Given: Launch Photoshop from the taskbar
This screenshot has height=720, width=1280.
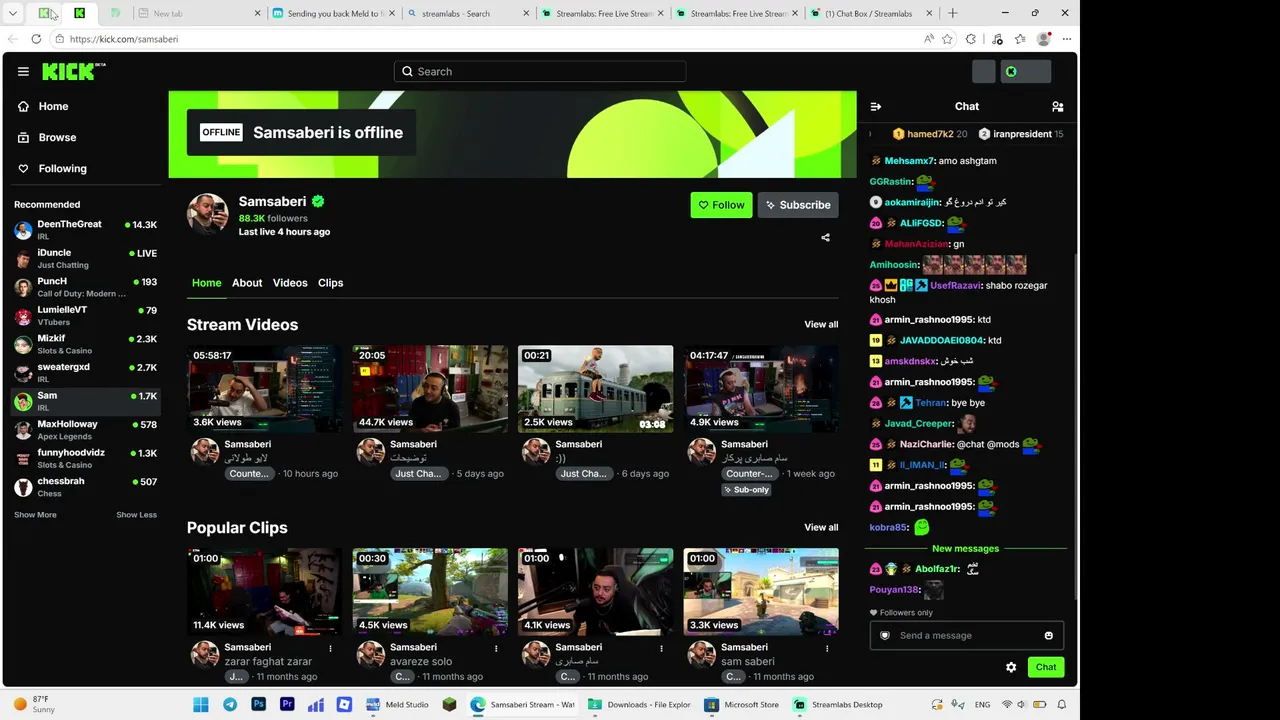Looking at the screenshot, I should [259, 705].
